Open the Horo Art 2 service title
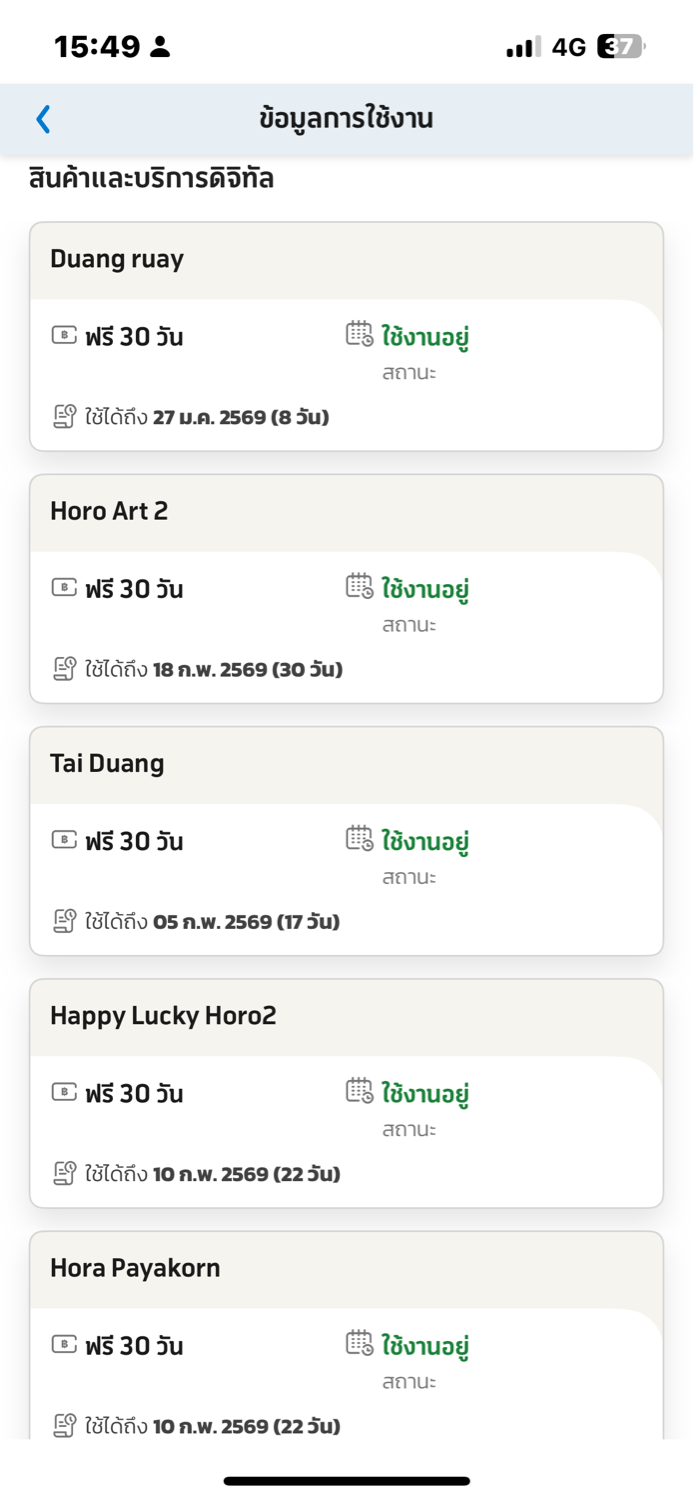 pos(109,511)
